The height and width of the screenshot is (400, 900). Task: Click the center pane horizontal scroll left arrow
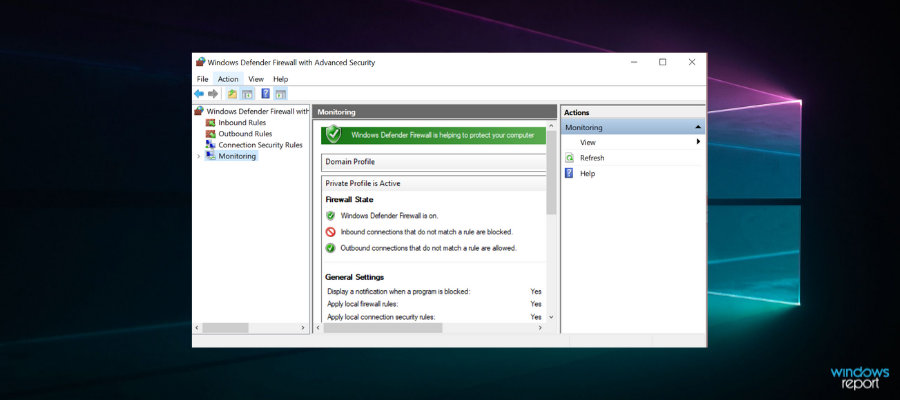tap(319, 328)
